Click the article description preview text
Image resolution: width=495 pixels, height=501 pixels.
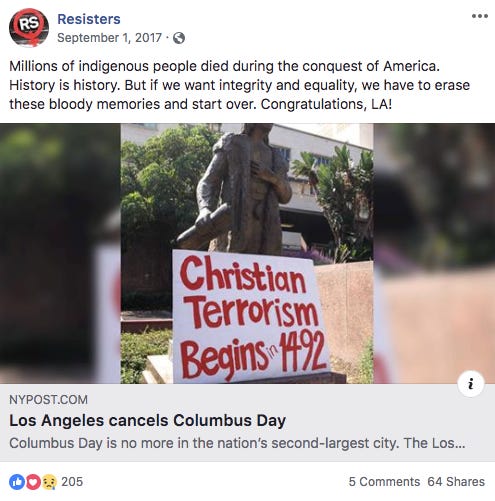[x=237, y=443]
